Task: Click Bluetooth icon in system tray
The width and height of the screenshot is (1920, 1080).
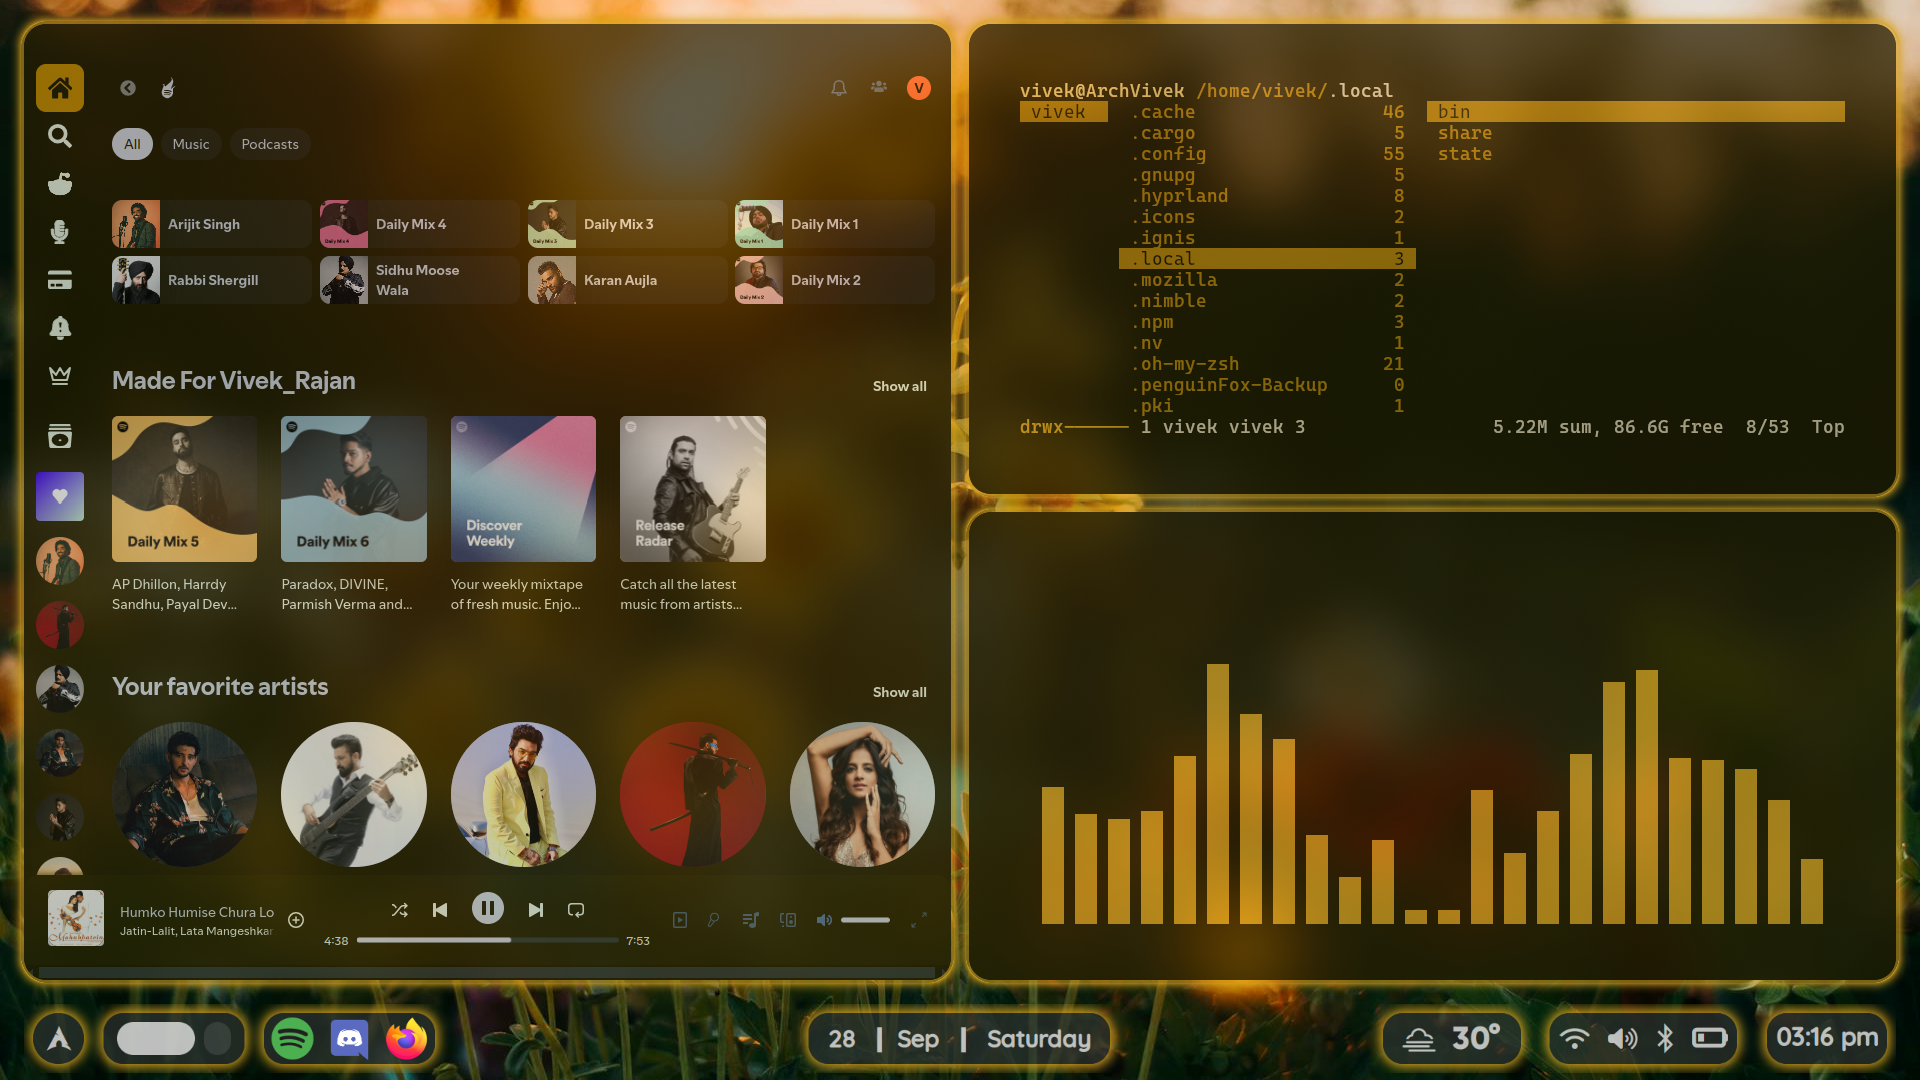Action: [1665, 1039]
